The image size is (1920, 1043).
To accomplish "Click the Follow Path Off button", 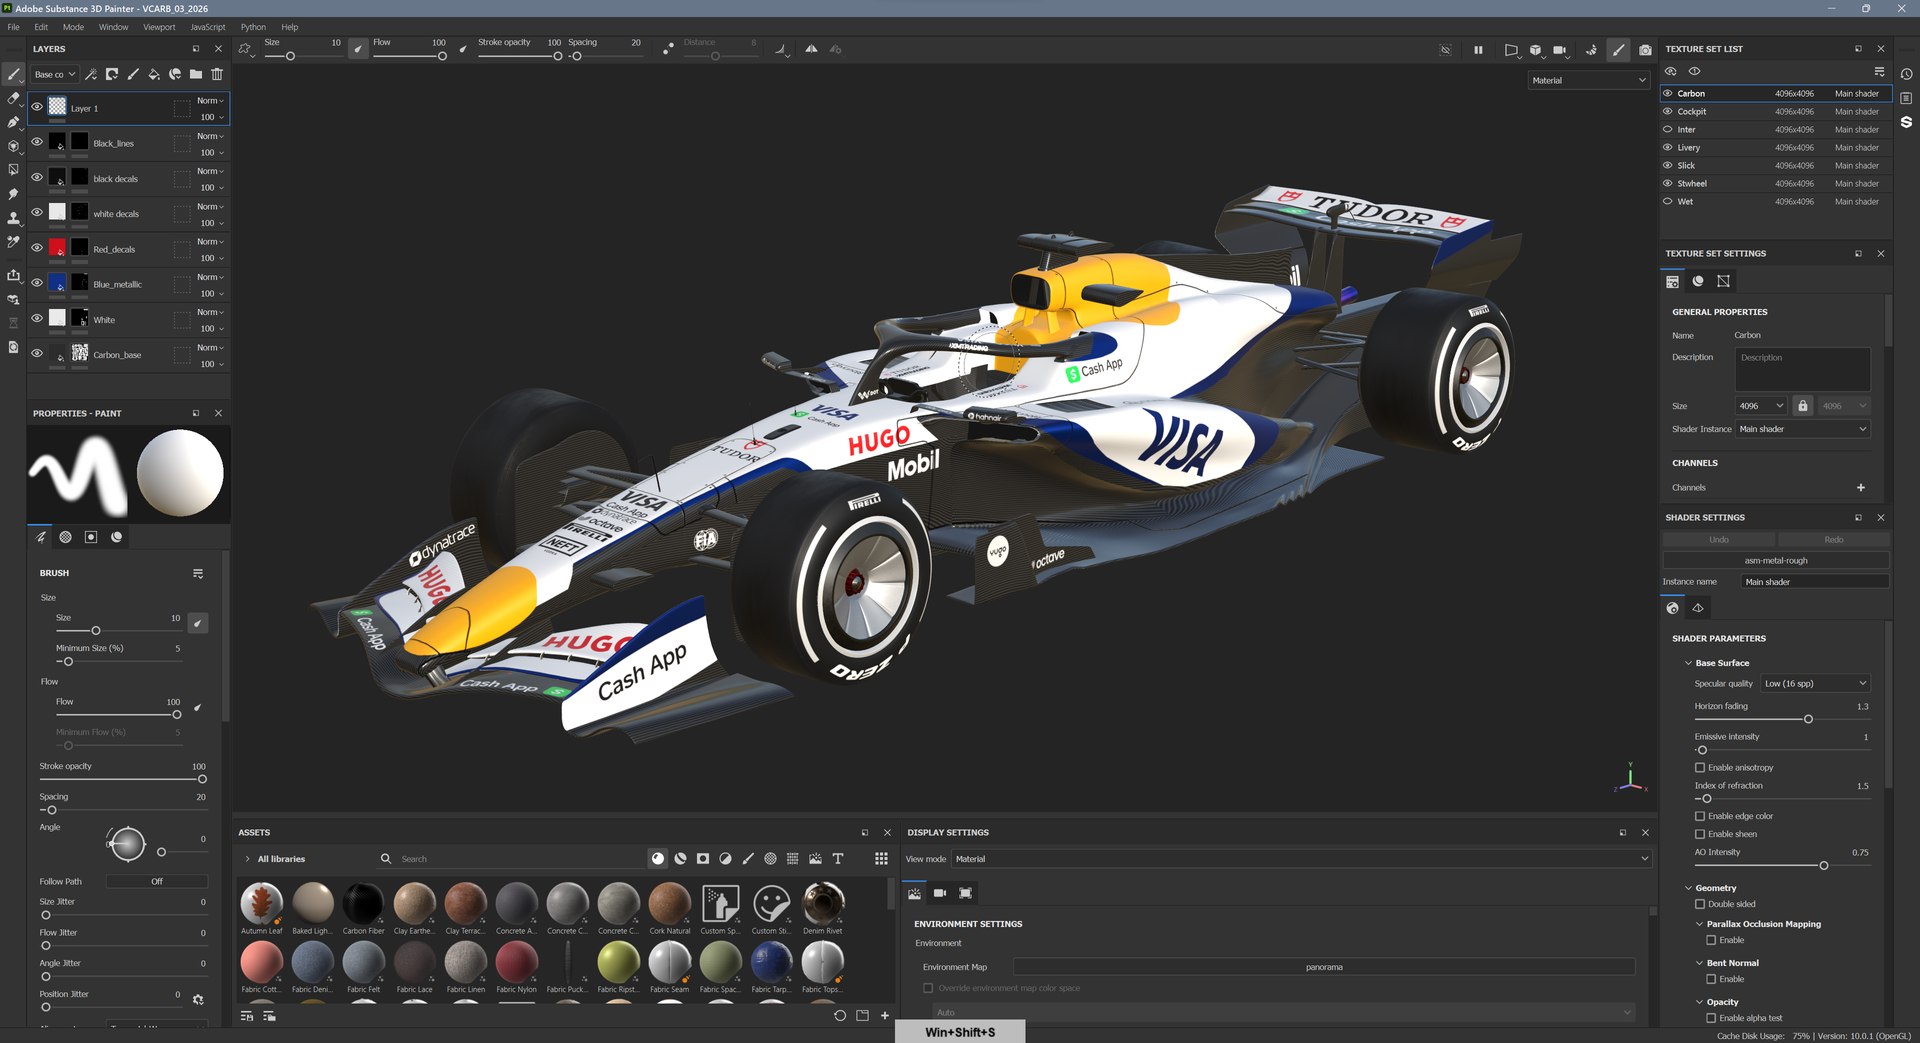I will 157,882.
